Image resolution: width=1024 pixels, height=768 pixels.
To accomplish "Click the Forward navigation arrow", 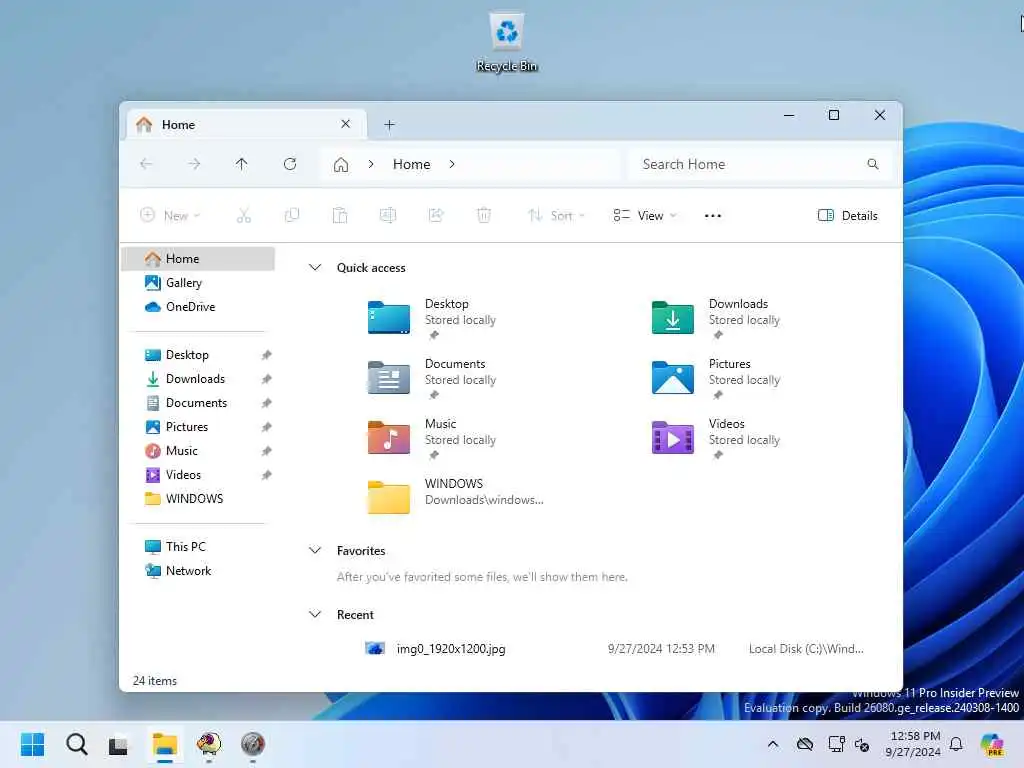I will [x=194, y=164].
